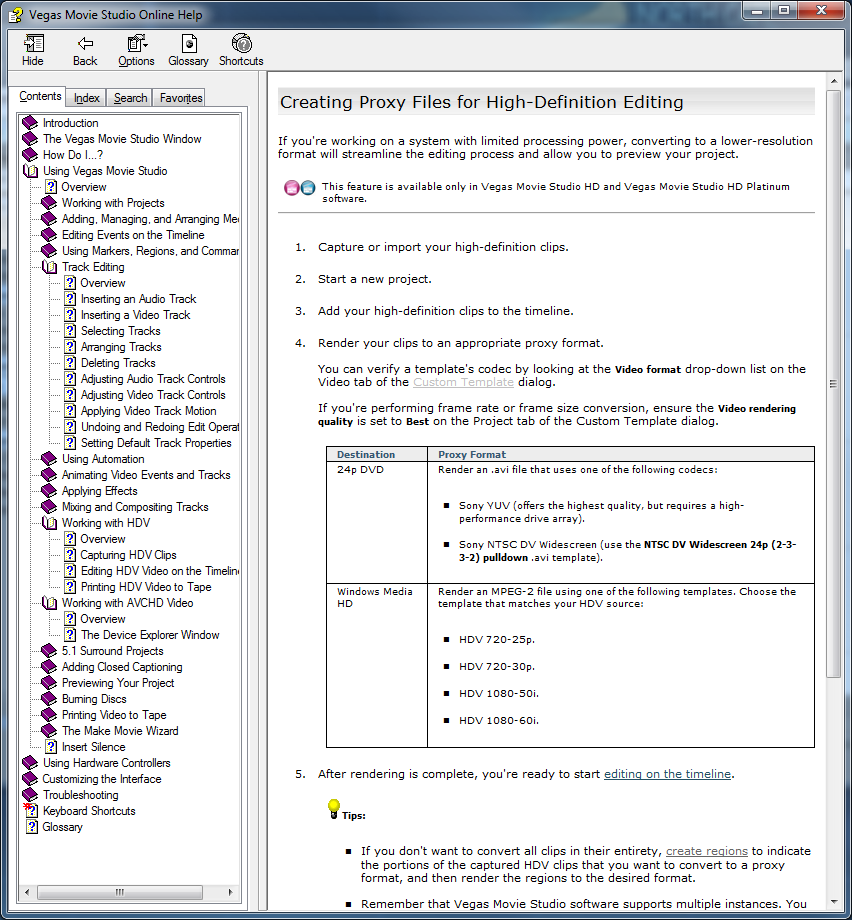Open the Using Hardware Controllers topic
This screenshot has height=920, width=852.
pos(107,763)
